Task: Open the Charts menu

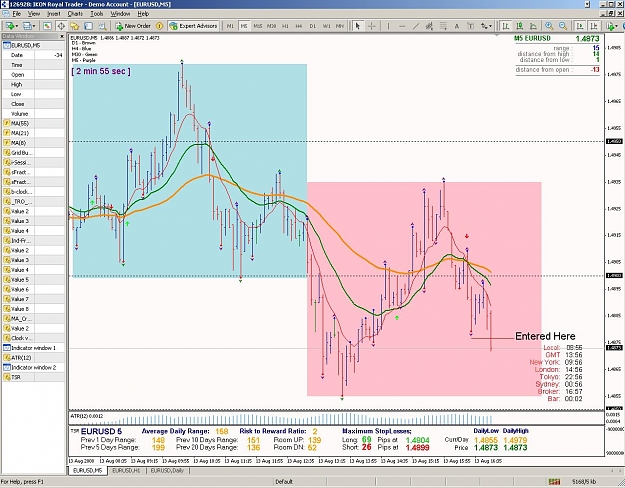Action: (x=75, y=14)
